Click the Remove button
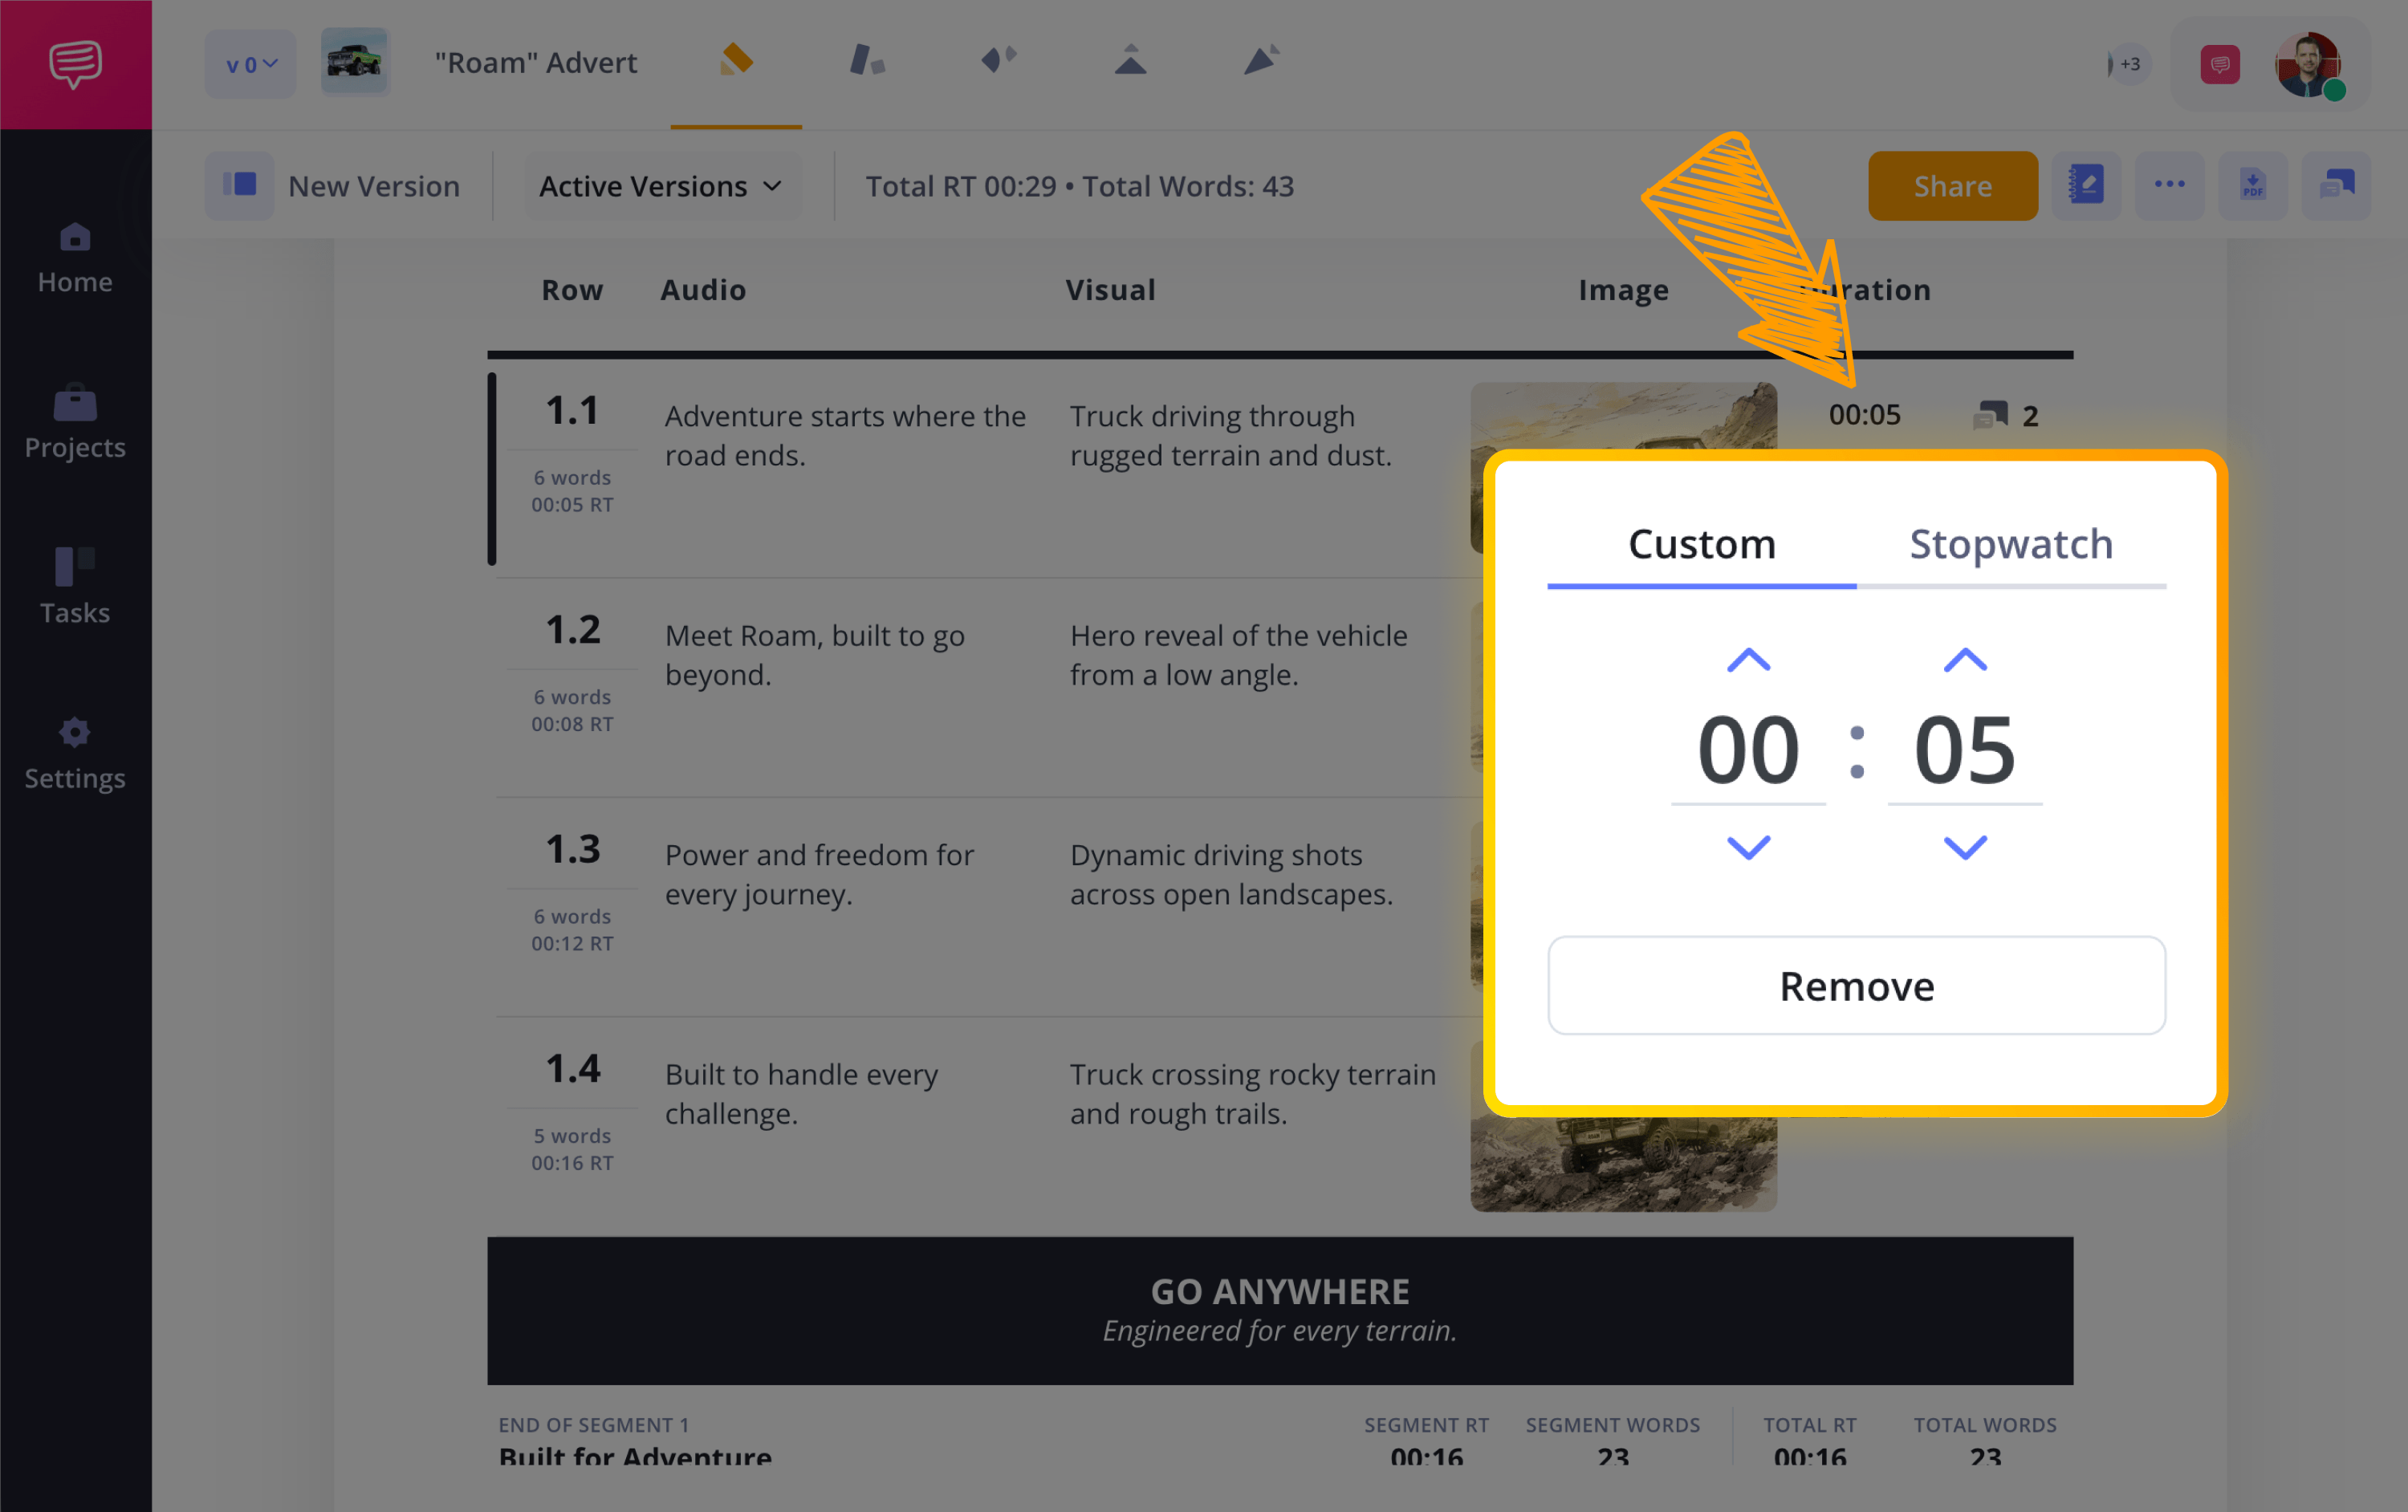This screenshot has height=1512, width=2408. [x=1857, y=986]
